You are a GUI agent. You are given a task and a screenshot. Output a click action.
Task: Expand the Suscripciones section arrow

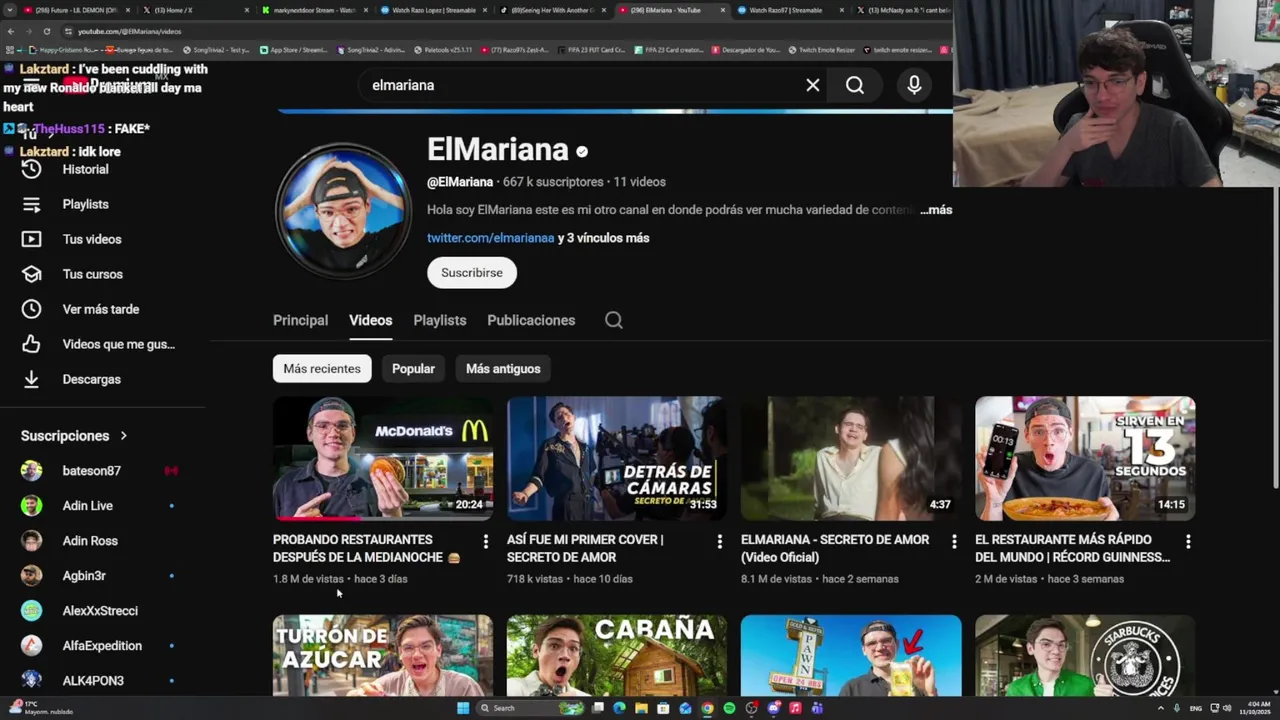(123, 436)
